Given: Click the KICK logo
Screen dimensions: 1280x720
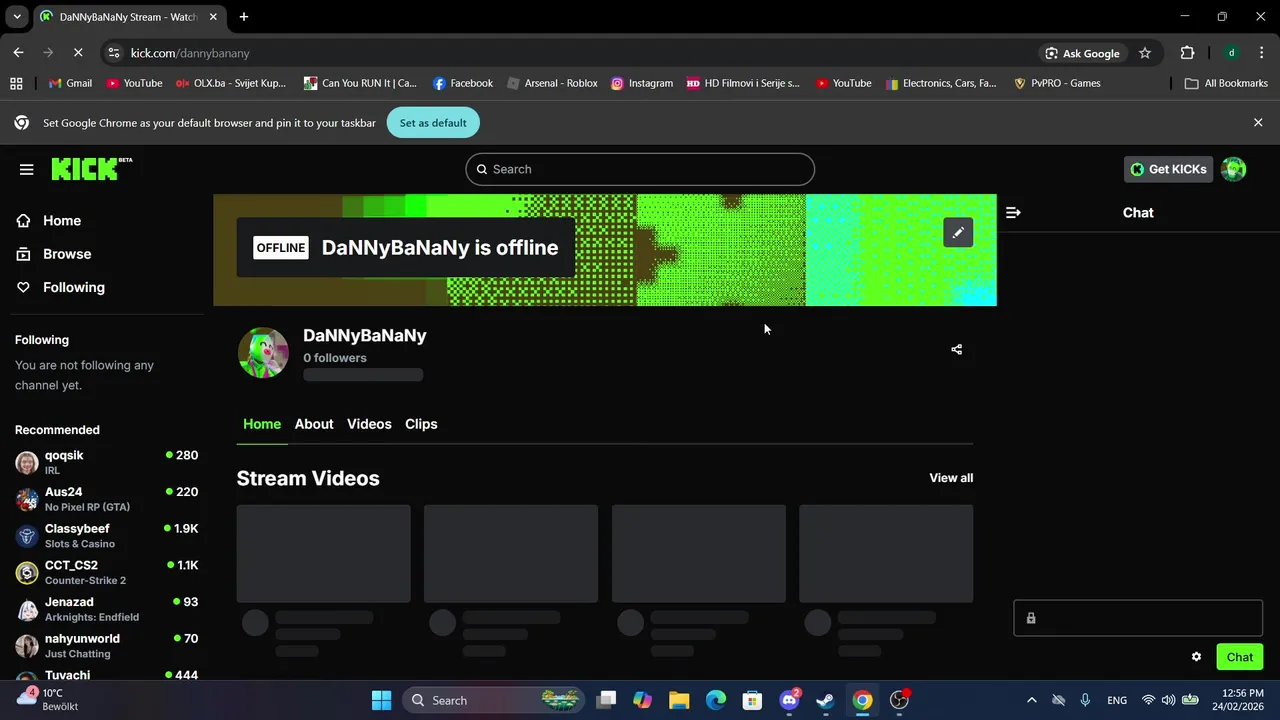Looking at the screenshot, I should tap(91, 169).
